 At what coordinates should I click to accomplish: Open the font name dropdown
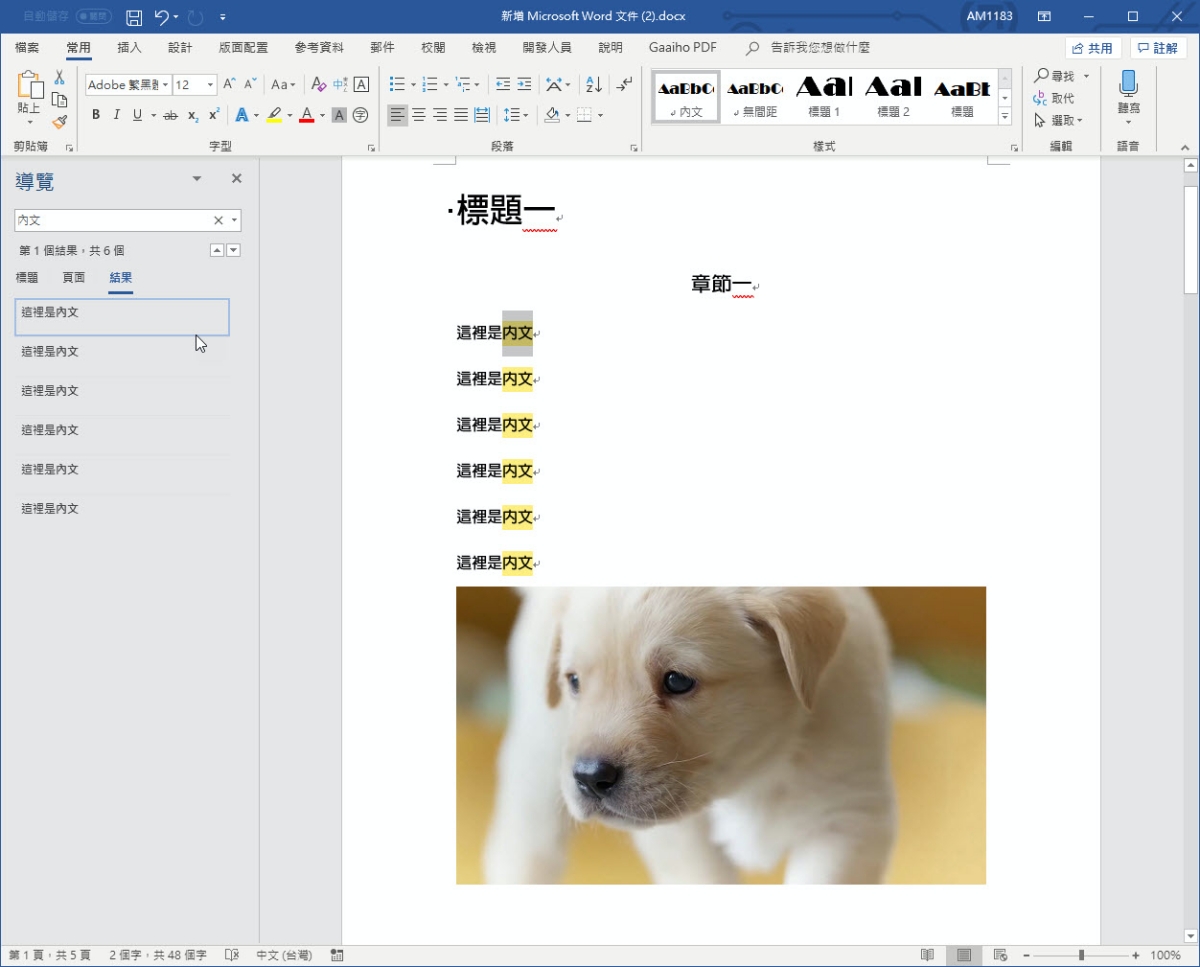pyautogui.click(x=165, y=85)
